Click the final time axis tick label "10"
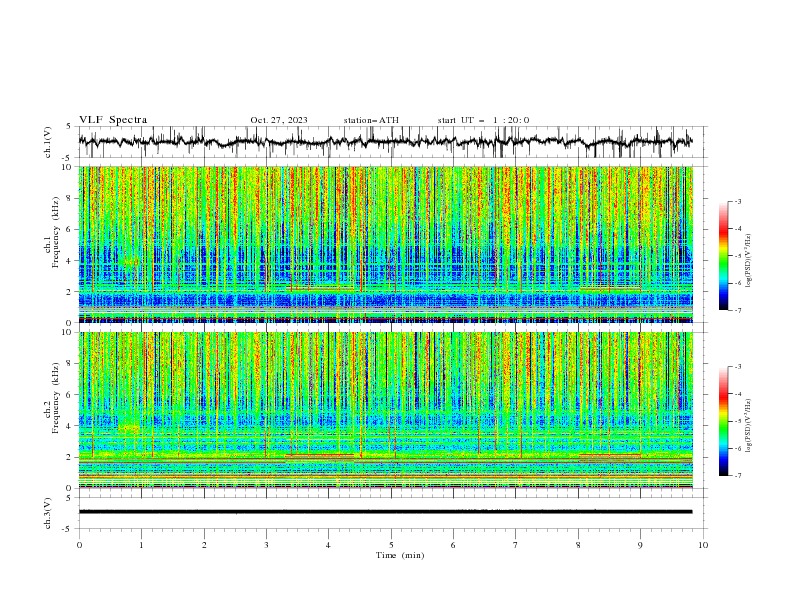Screen dimensions: 792x612 [x=703, y=545]
